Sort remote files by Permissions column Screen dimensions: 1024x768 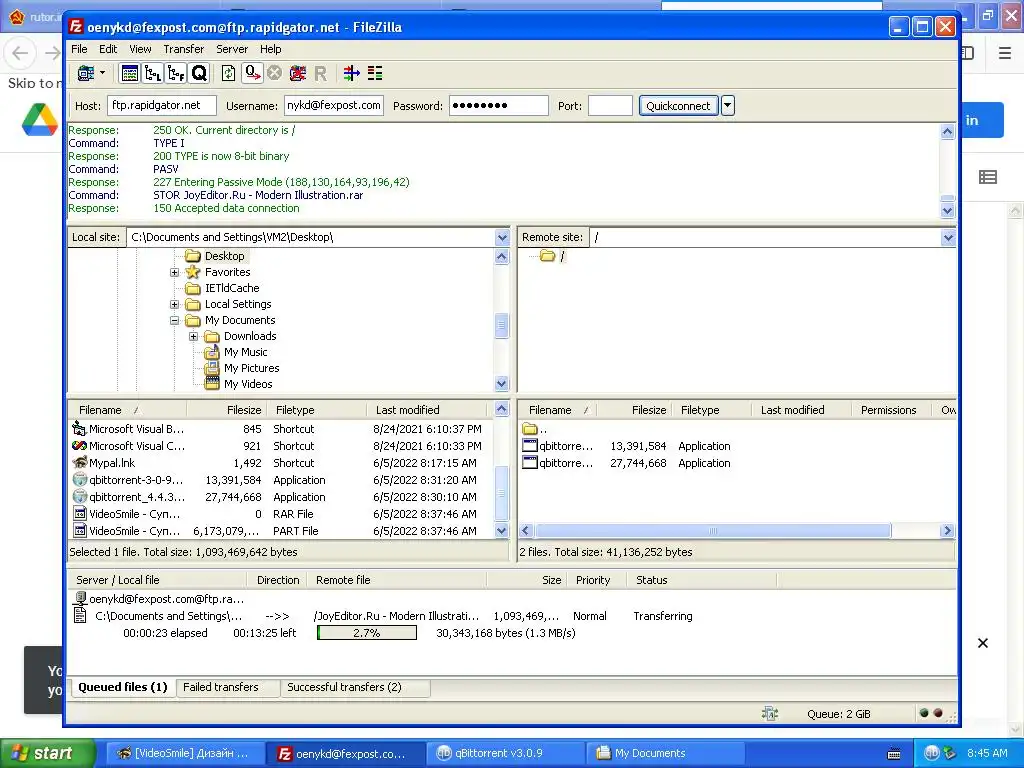point(891,410)
